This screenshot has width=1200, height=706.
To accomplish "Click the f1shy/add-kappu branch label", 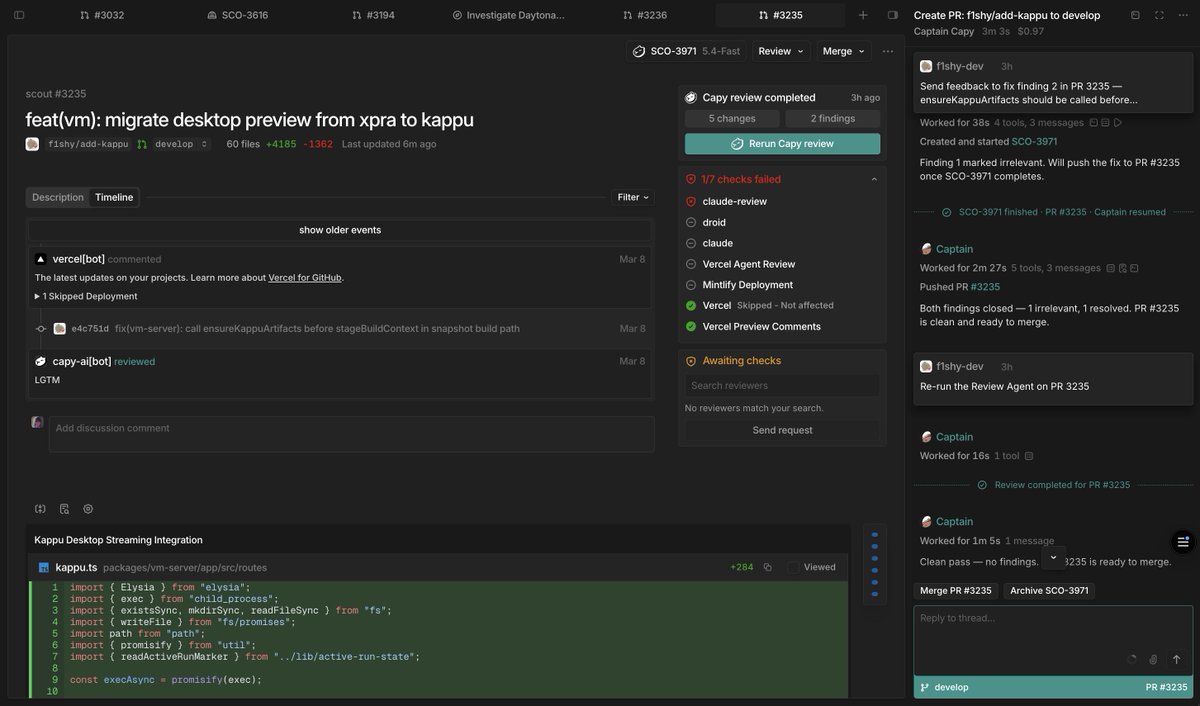I will 88,144.
